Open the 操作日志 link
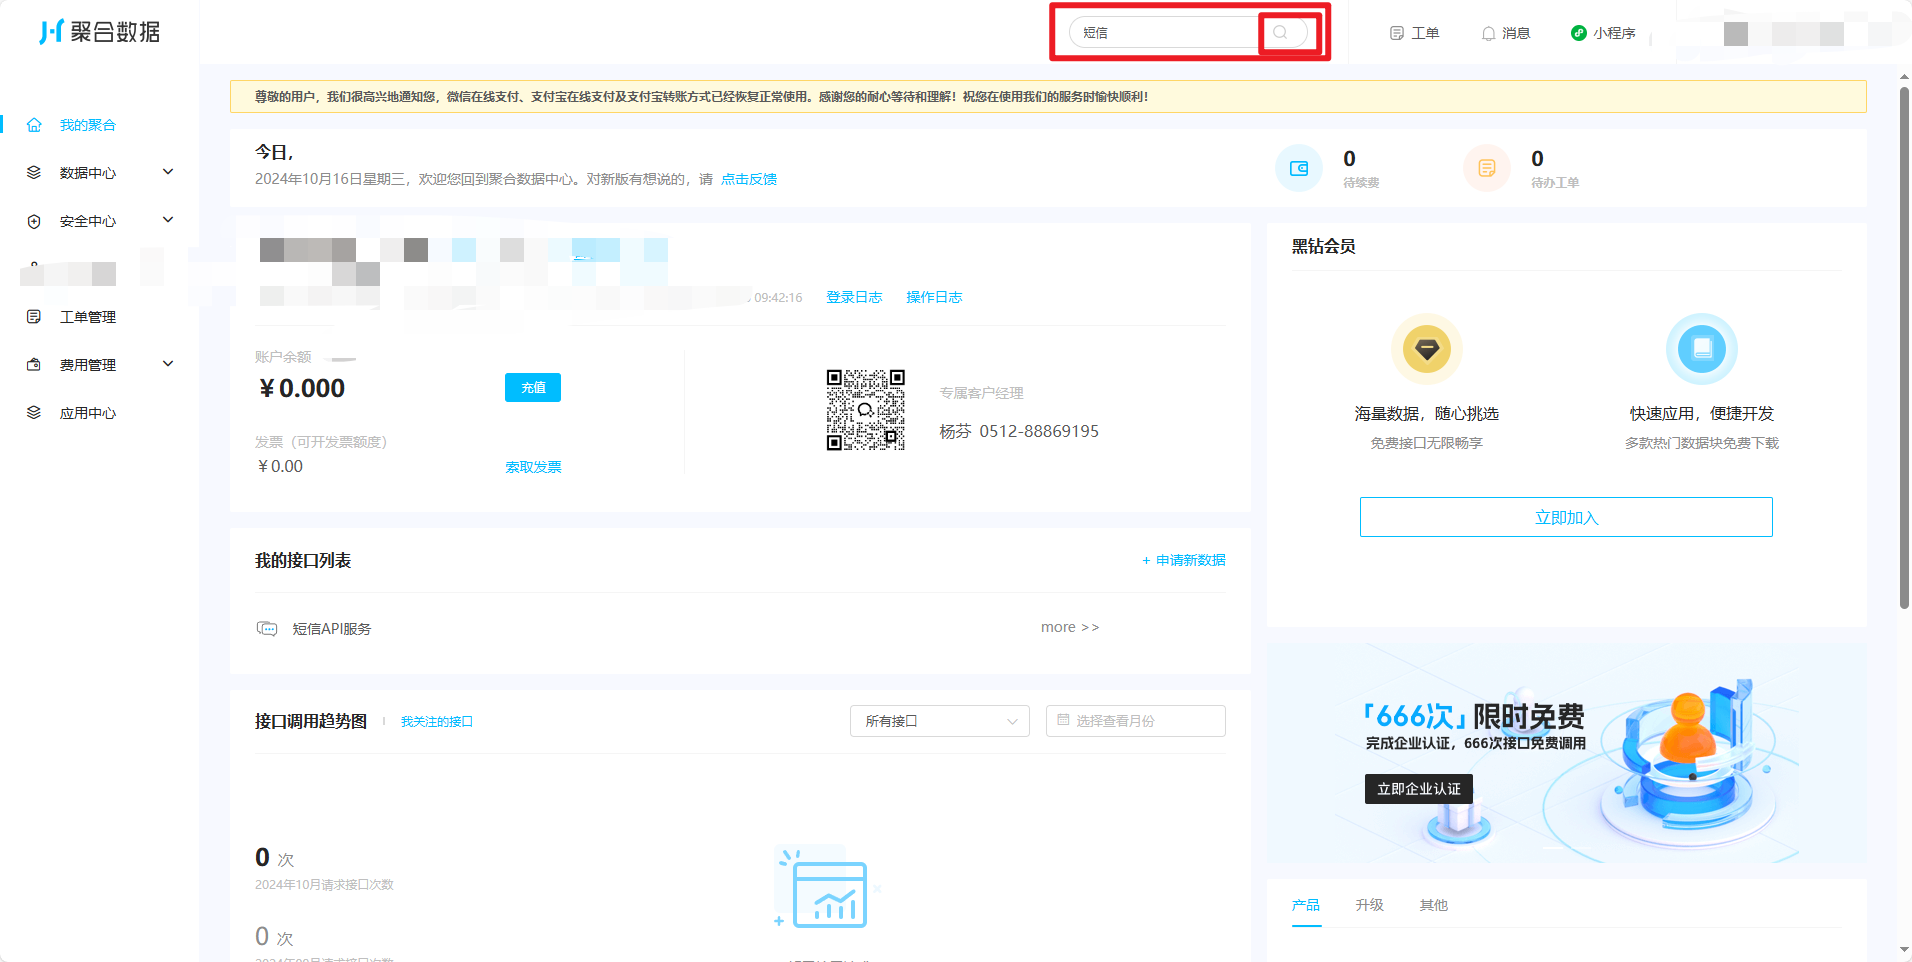This screenshot has width=1912, height=962. [x=934, y=297]
